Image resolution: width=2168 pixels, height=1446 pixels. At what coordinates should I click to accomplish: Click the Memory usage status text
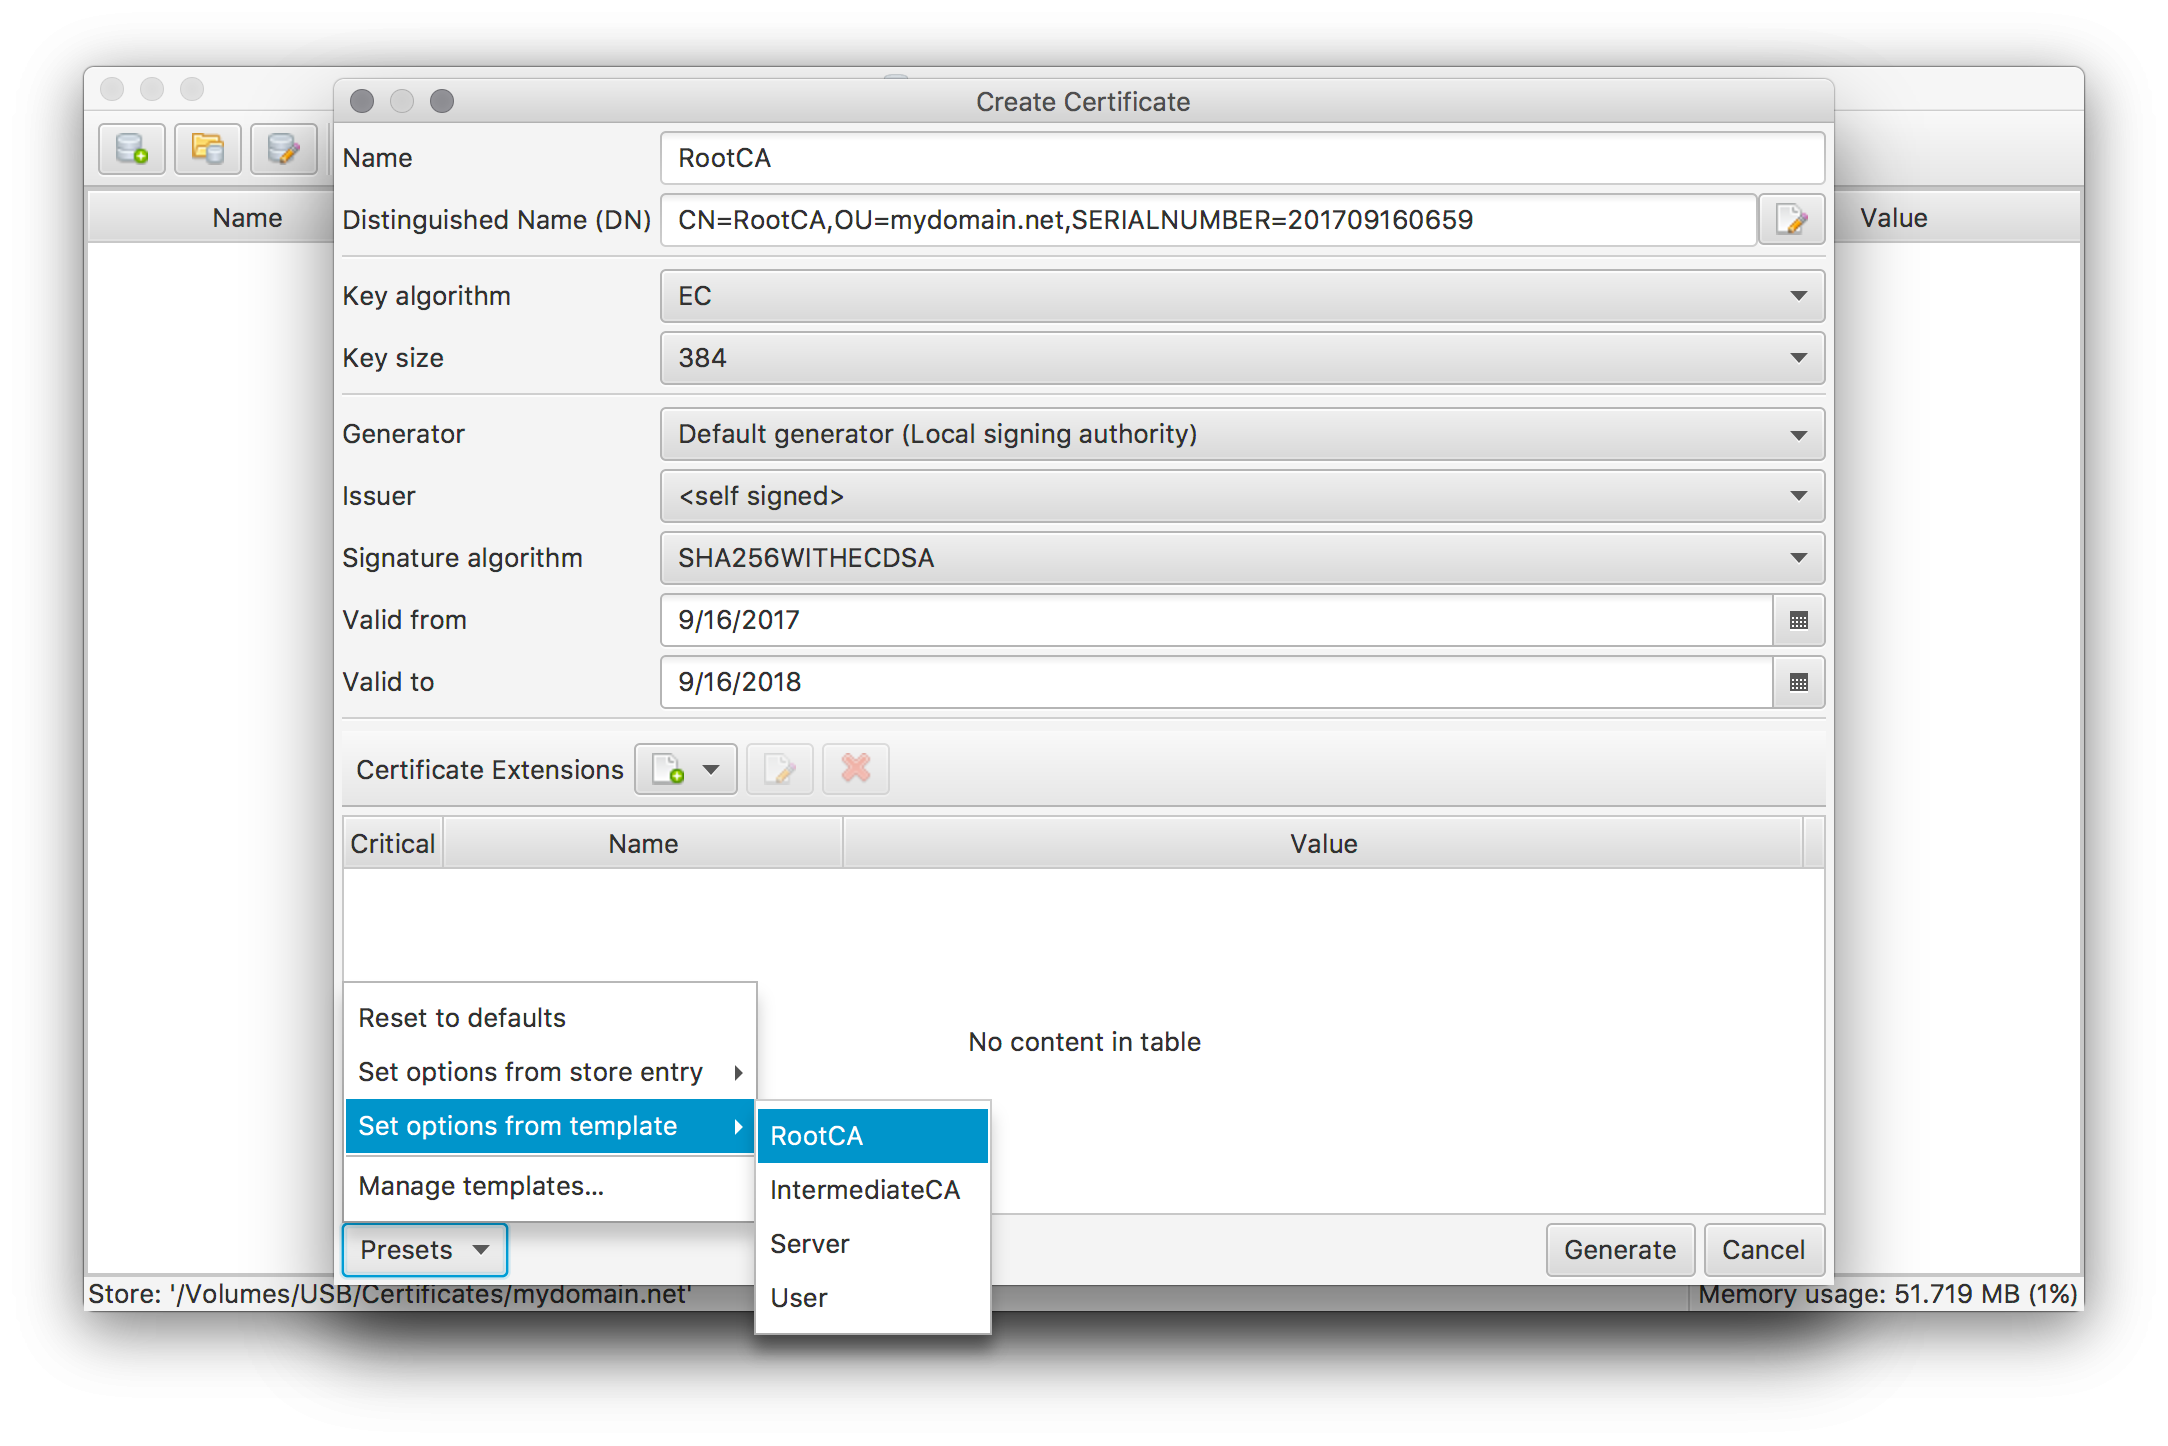[x=1888, y=1294]
